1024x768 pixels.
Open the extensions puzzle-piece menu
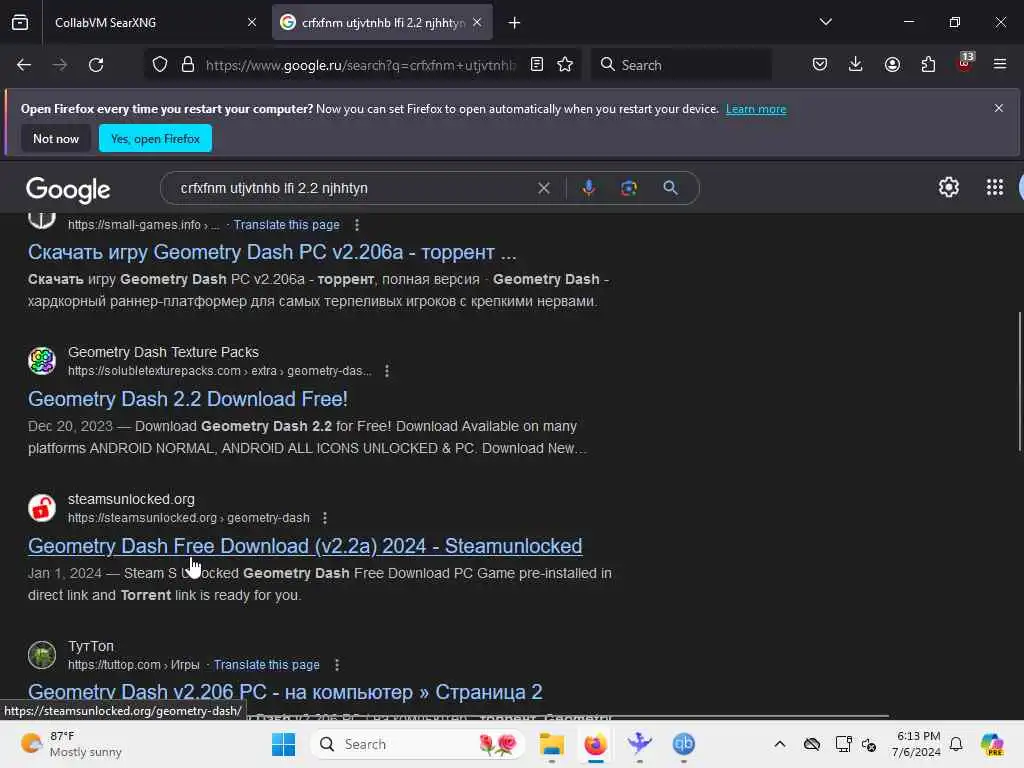coord(928,64)
